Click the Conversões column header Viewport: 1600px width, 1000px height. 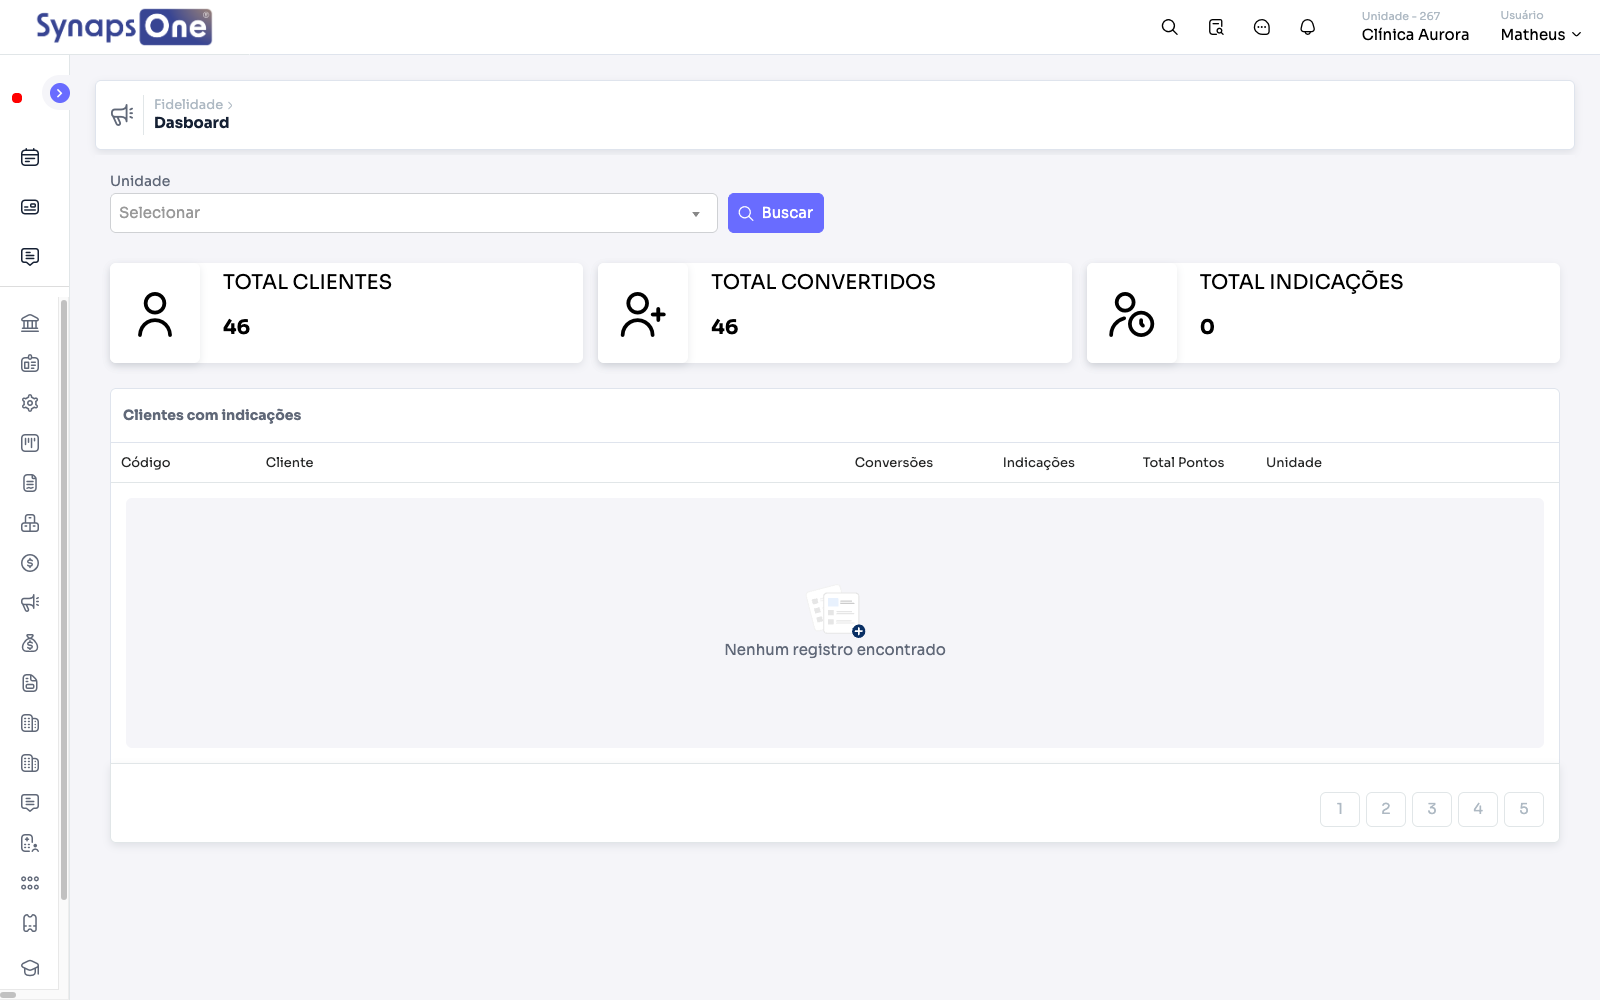pos(894,462)
